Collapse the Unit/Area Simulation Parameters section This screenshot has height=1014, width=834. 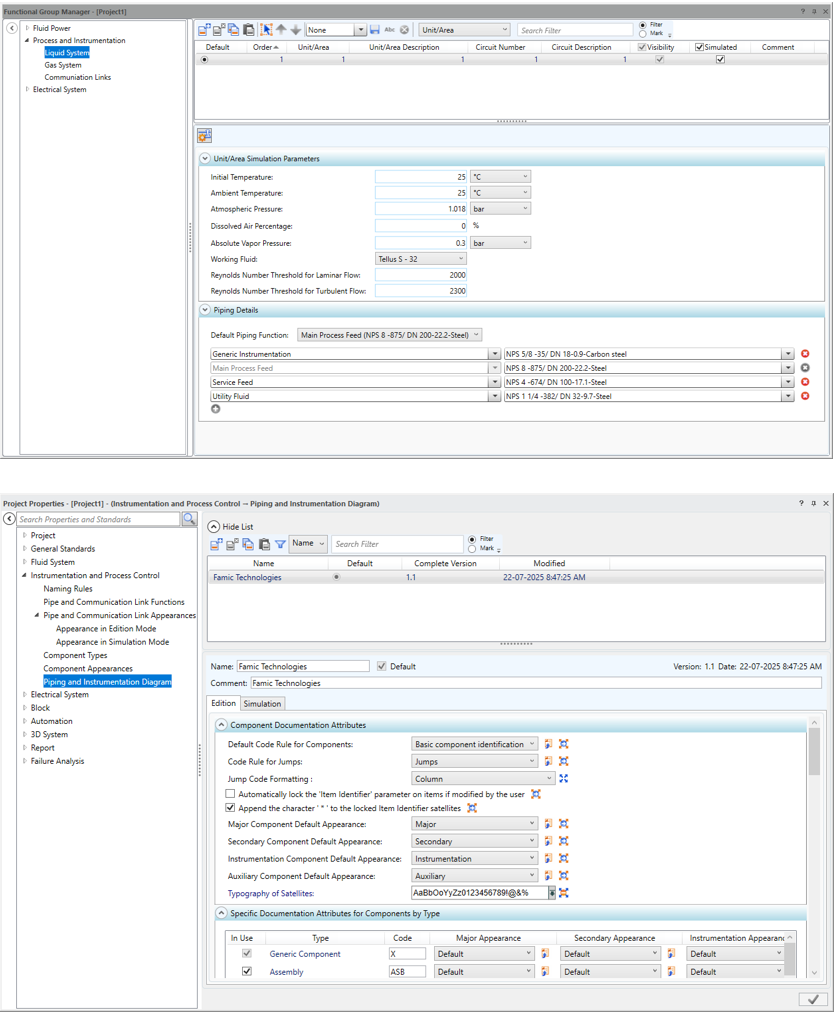[206, 159]
